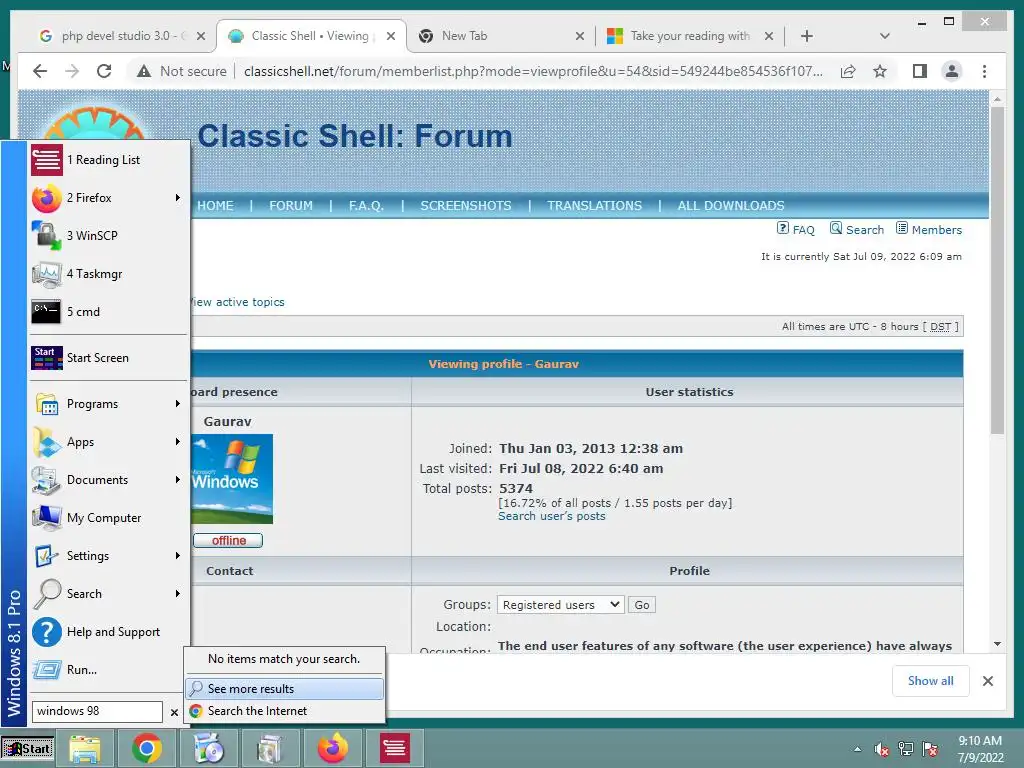Open ALL DOWNLOADS page
The width and height of the screenshot is (1024, 768).
point(731,206)
